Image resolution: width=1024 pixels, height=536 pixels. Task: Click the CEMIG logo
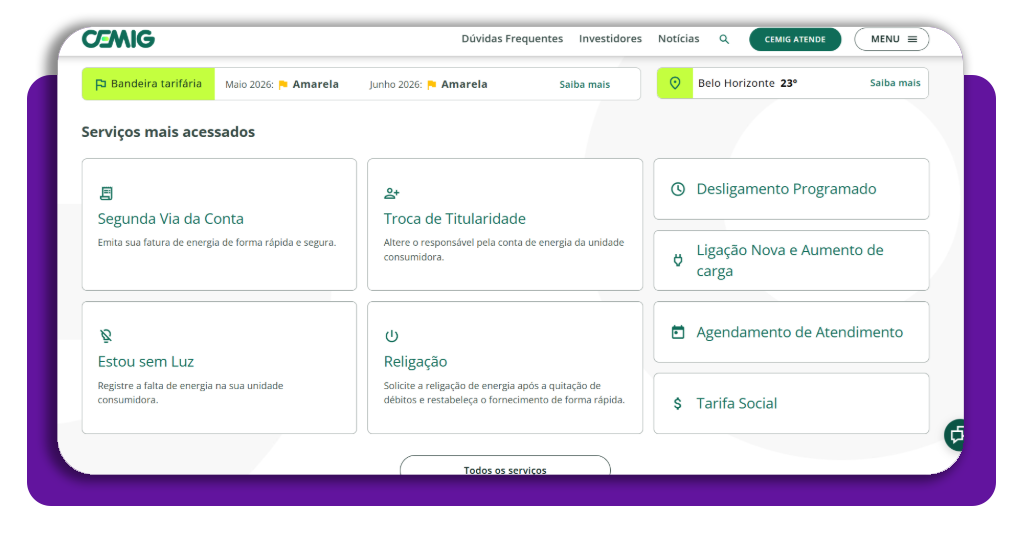point(118,39)
